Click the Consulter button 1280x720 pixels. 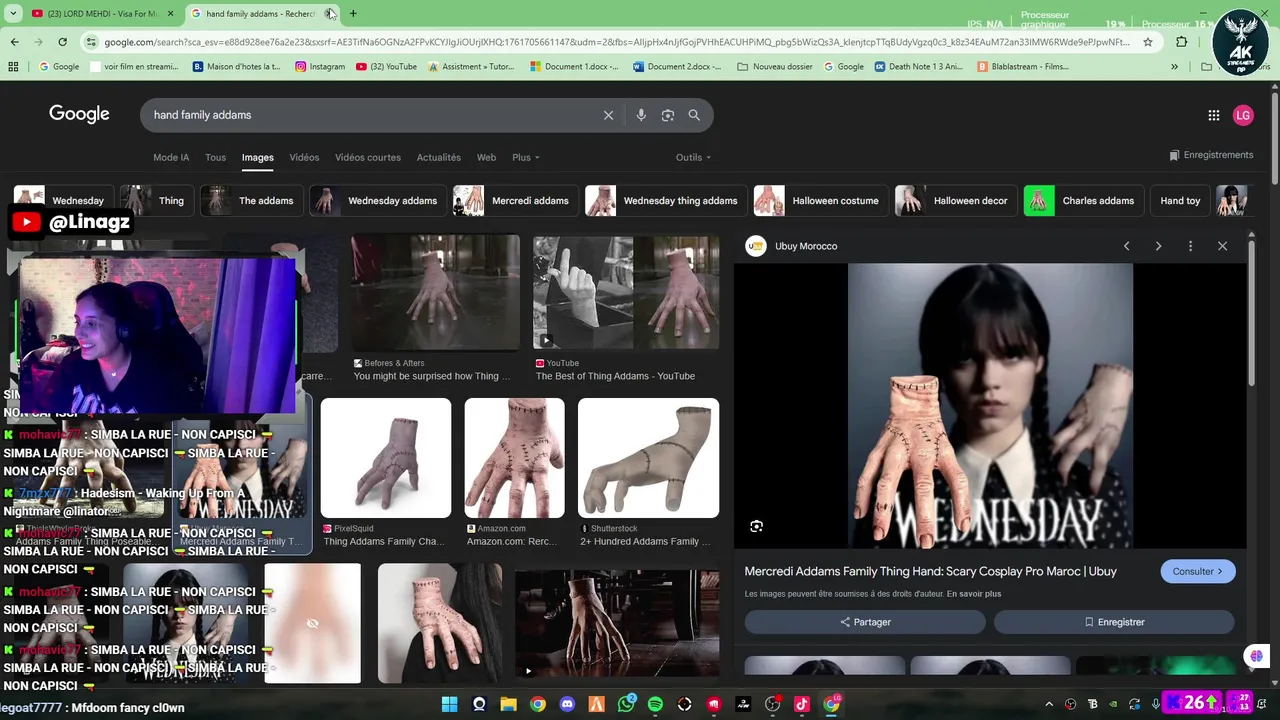(x=1198, y=572)
